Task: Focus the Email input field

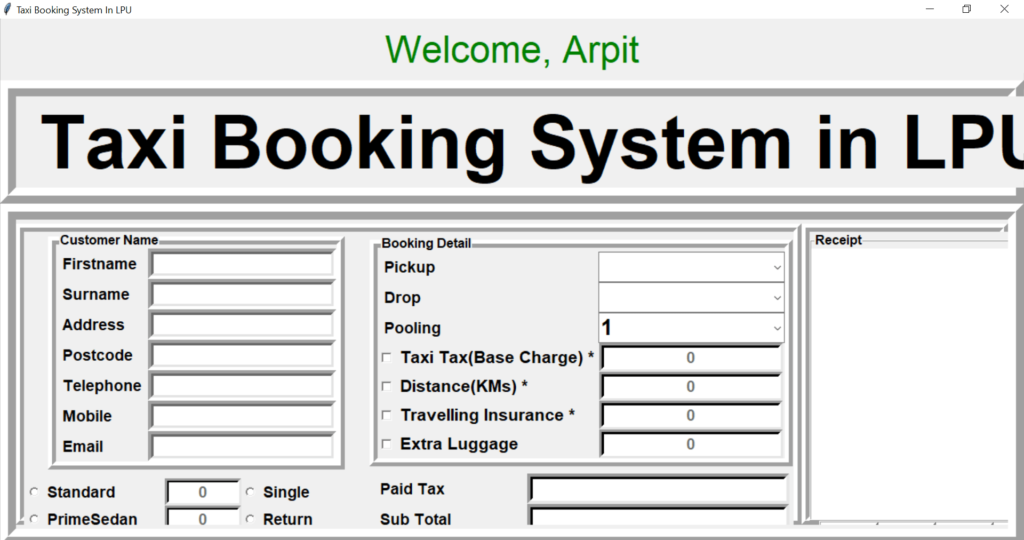Action: click(x=242, y=447)
